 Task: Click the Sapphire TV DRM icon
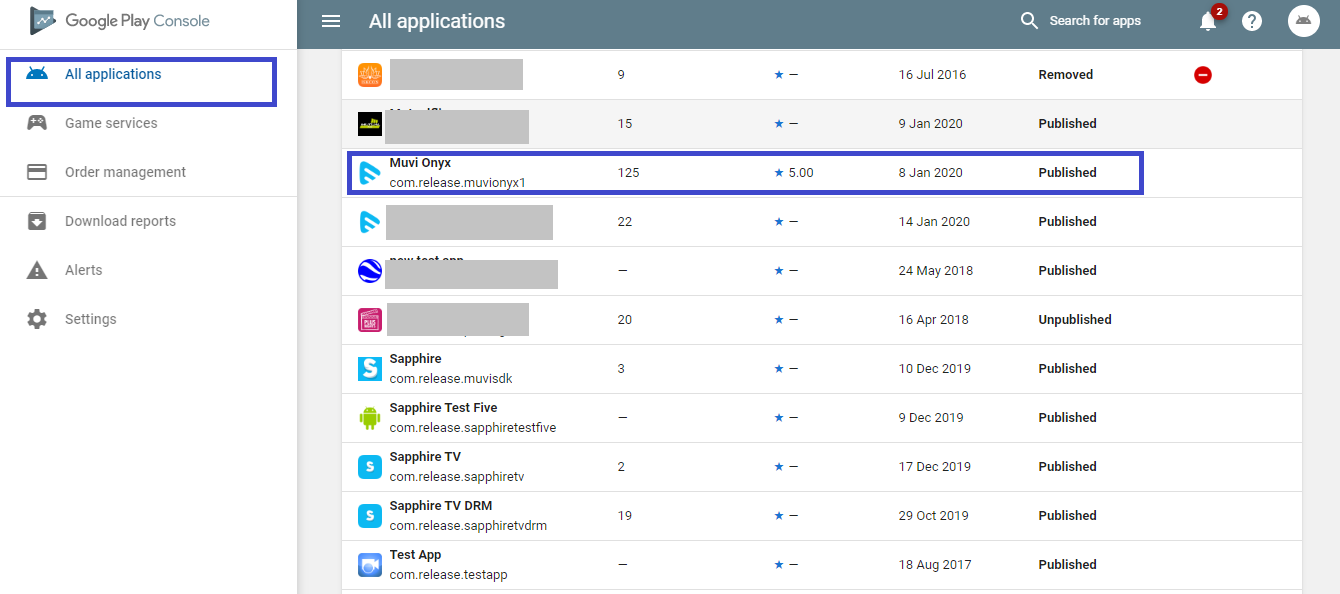pyautogui.click(x=370, y=516)
